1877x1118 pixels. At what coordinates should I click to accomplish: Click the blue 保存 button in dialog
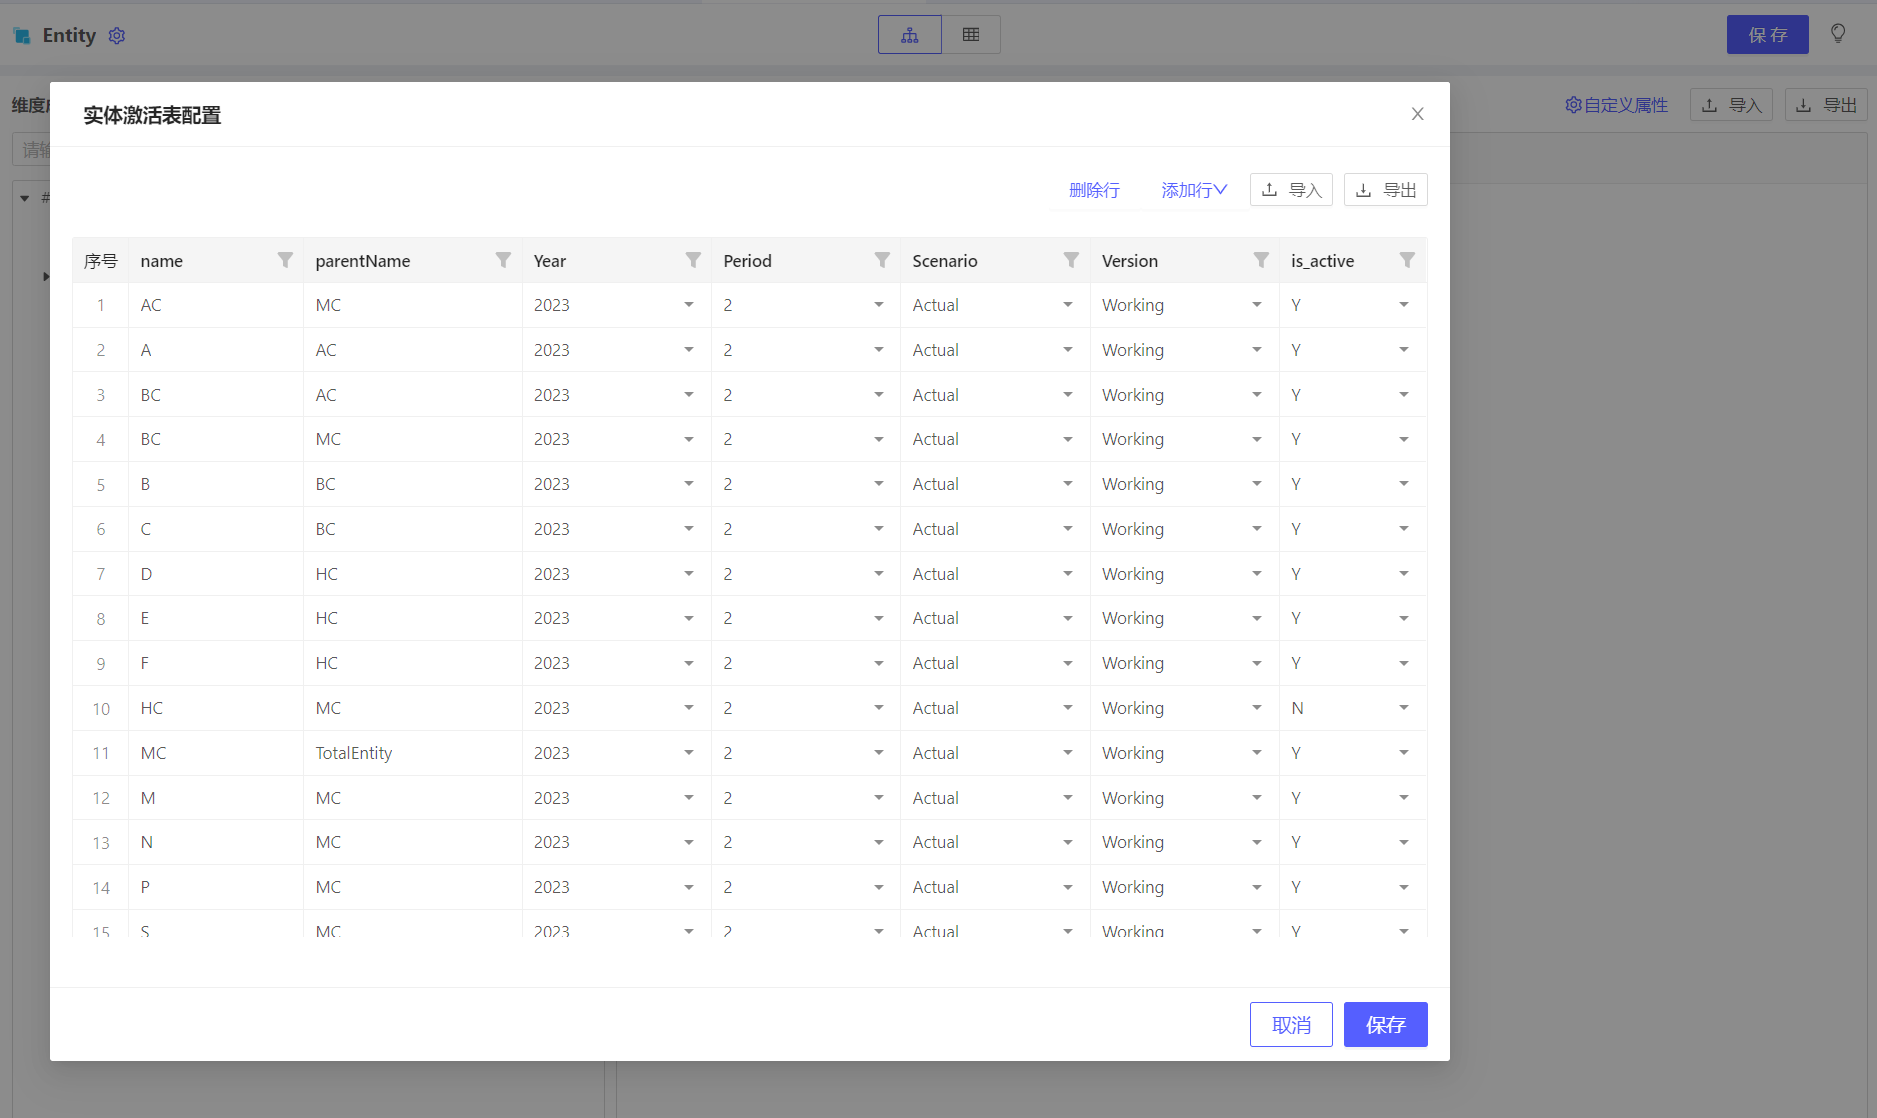1385,1025
